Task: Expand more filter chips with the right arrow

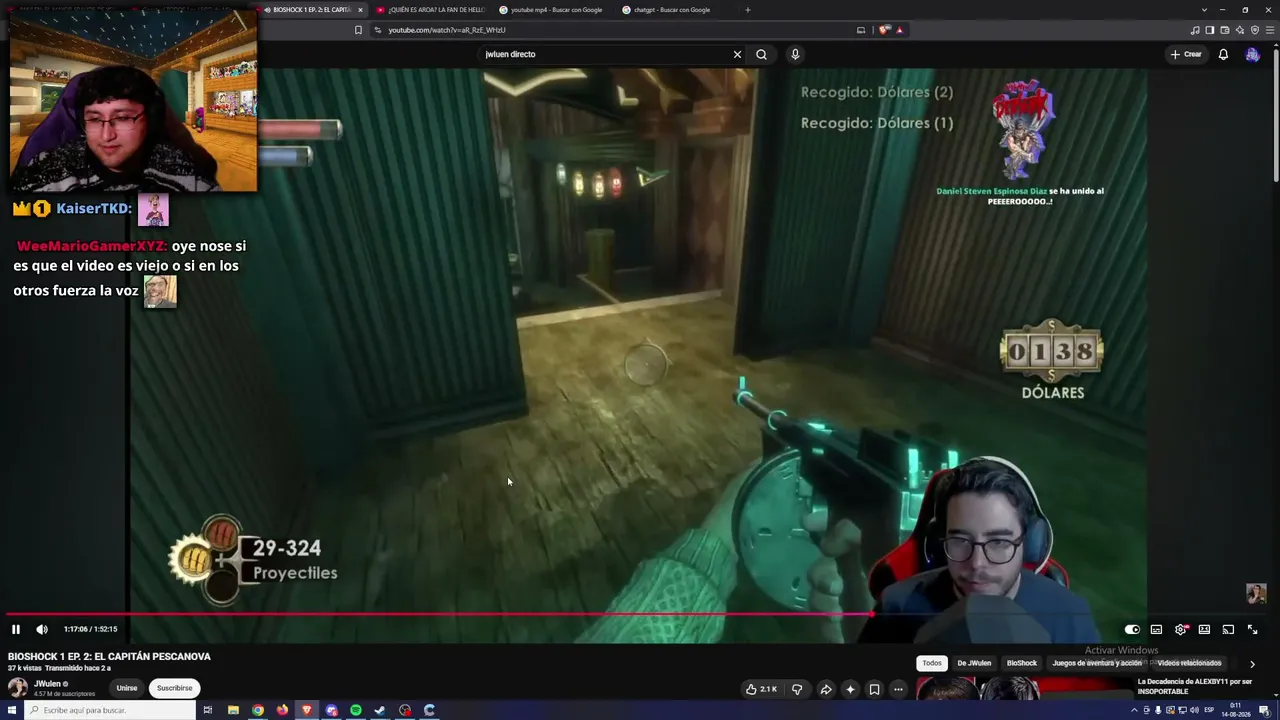Action: (1252, 664)
